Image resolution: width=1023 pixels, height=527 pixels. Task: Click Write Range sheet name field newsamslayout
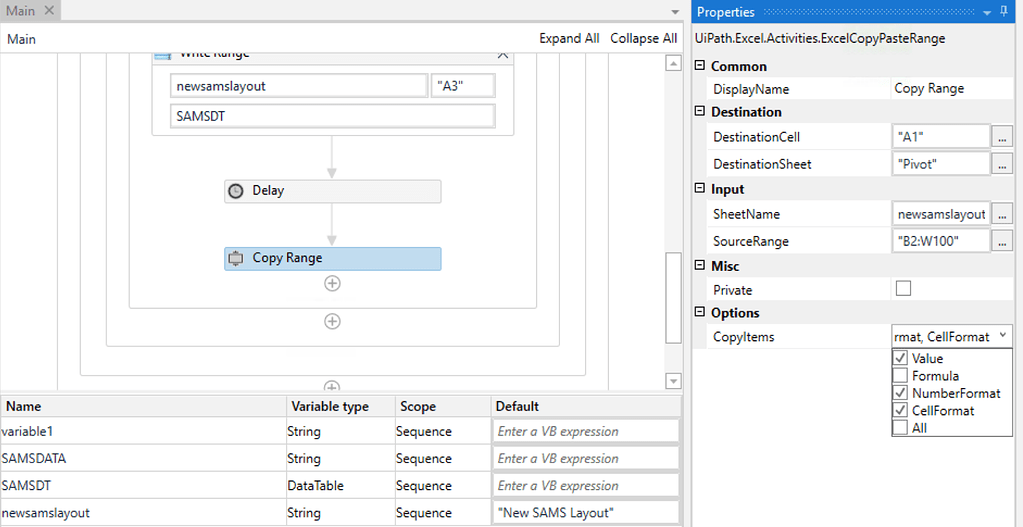coord(298,86)
